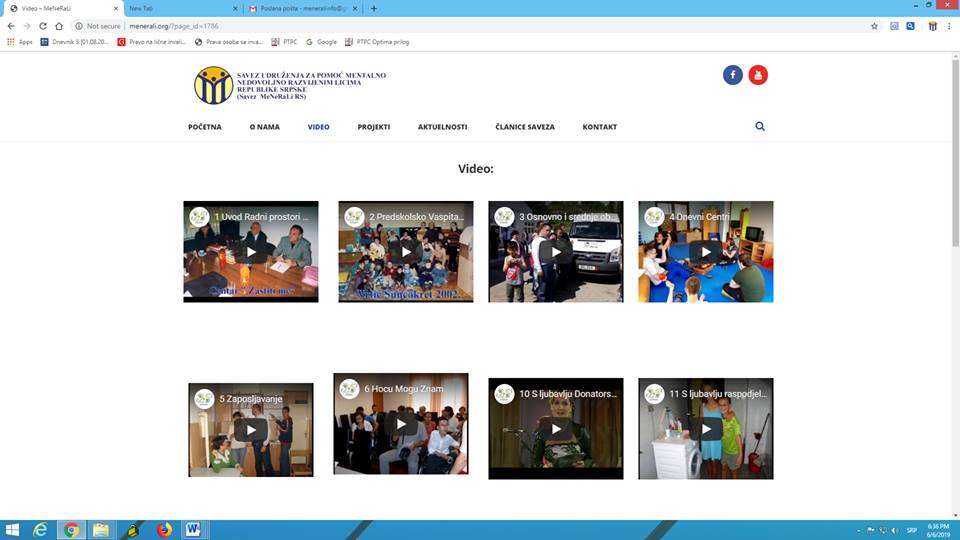This screenshot has width=960, height=540.
Task: Go to browser home page
Action: click(x=59, y=26)
